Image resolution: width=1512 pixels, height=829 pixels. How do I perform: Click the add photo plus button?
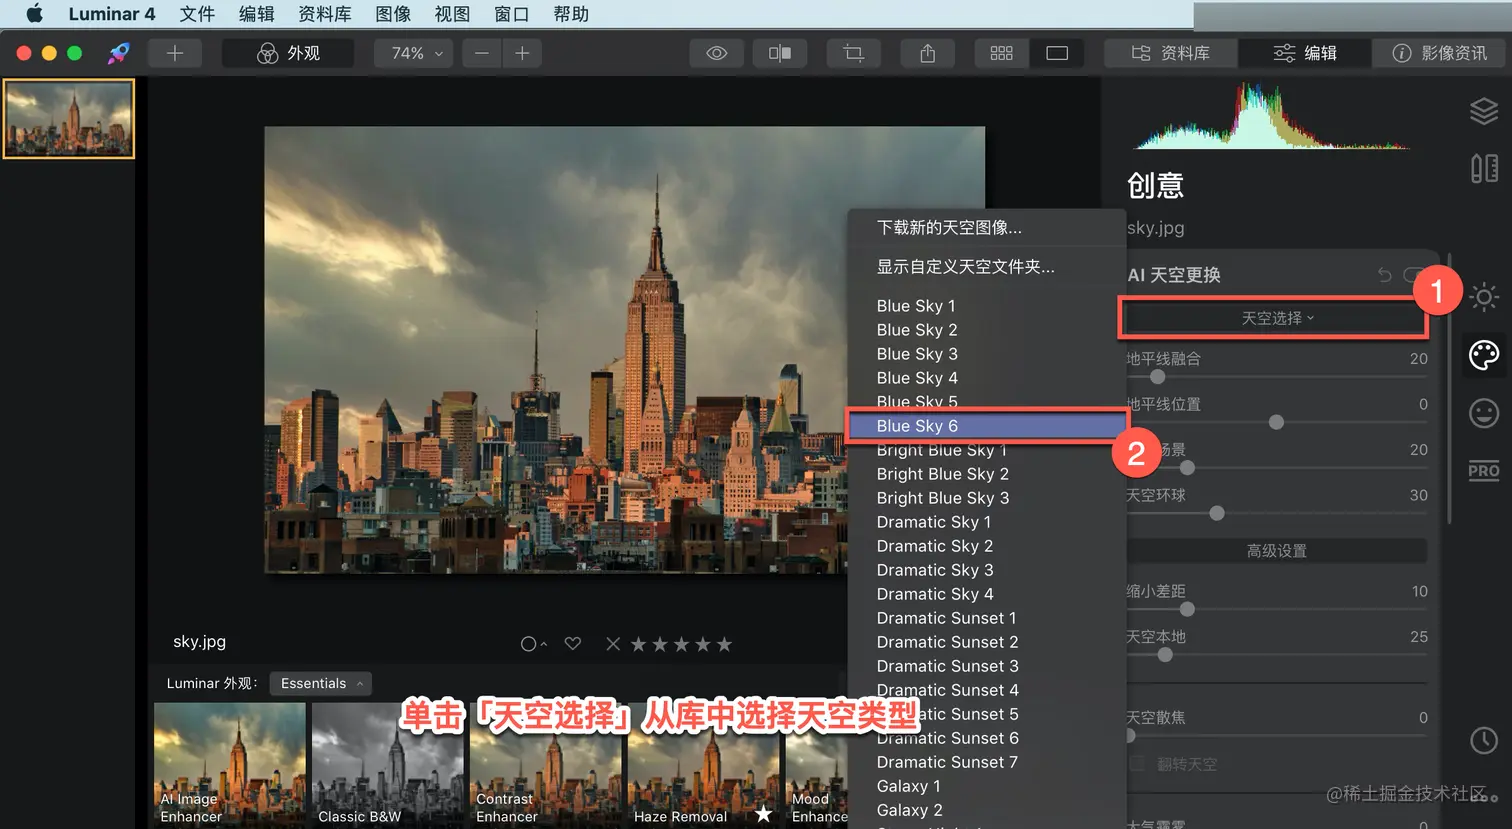click(175, 53)
